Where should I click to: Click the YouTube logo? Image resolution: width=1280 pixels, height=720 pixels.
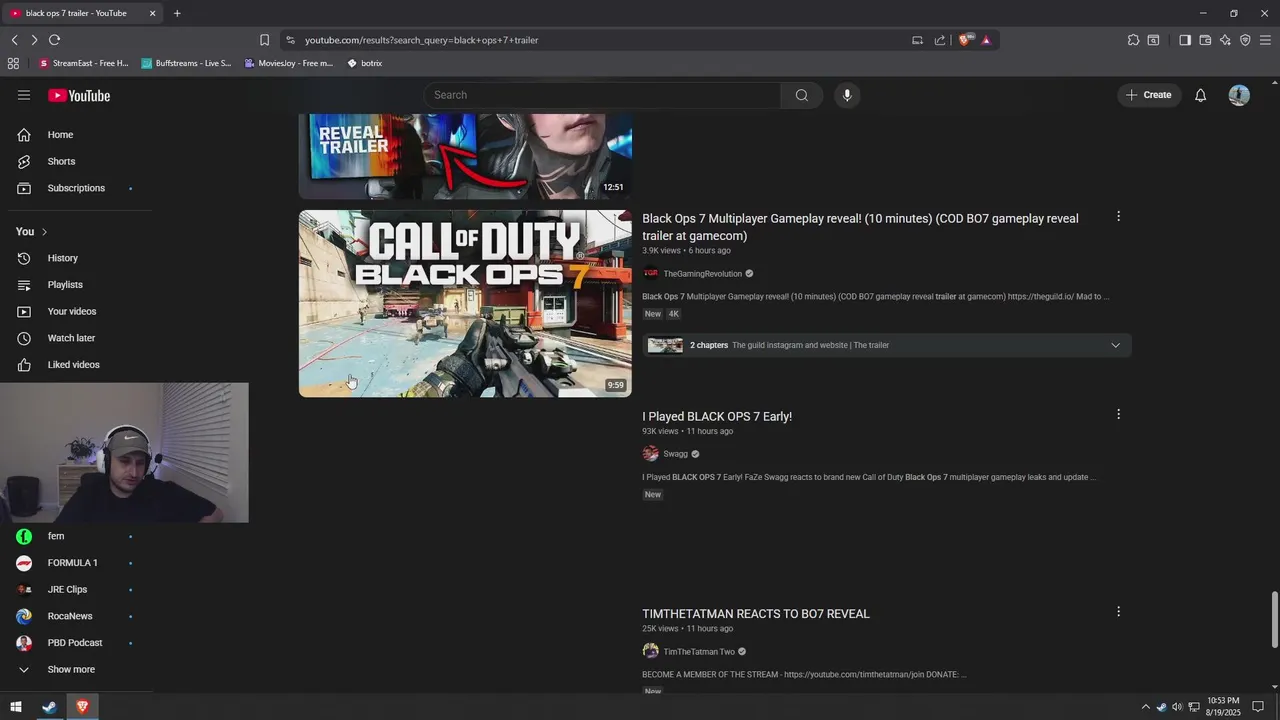click(79, 95)
